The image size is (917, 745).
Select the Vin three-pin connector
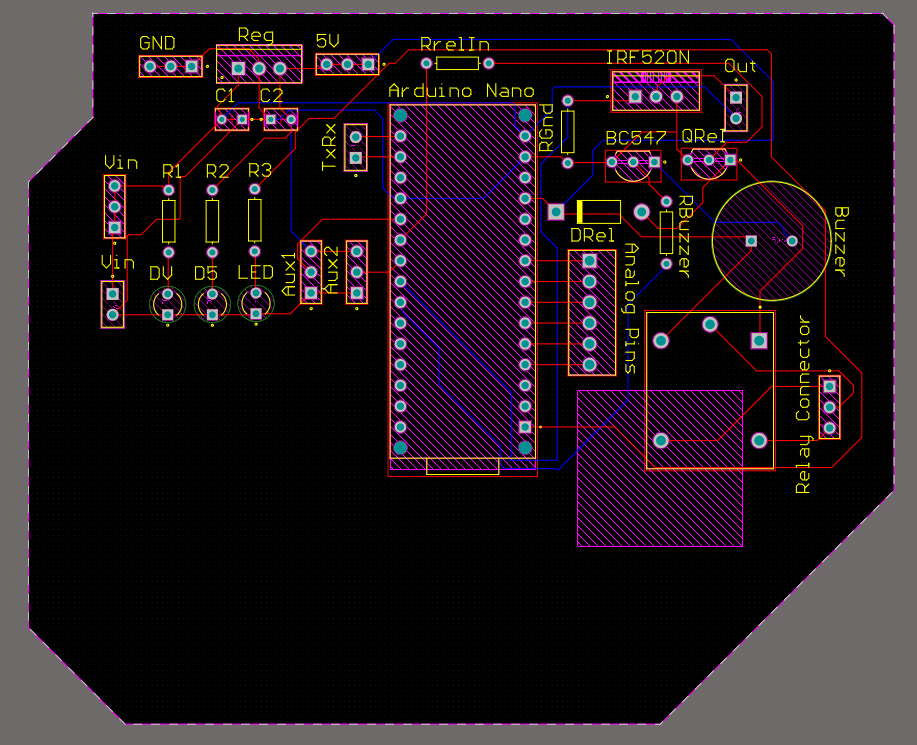coord(113,207)
